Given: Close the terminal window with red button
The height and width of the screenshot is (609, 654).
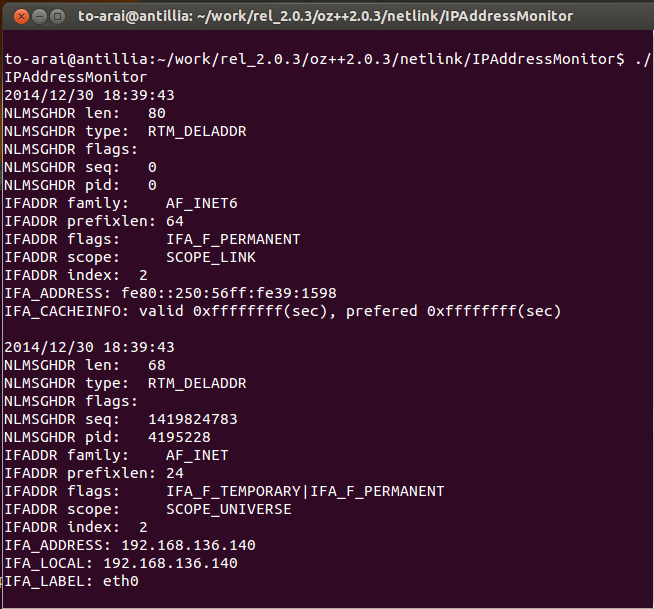Looking at the screenshot, I should [21, 17].
